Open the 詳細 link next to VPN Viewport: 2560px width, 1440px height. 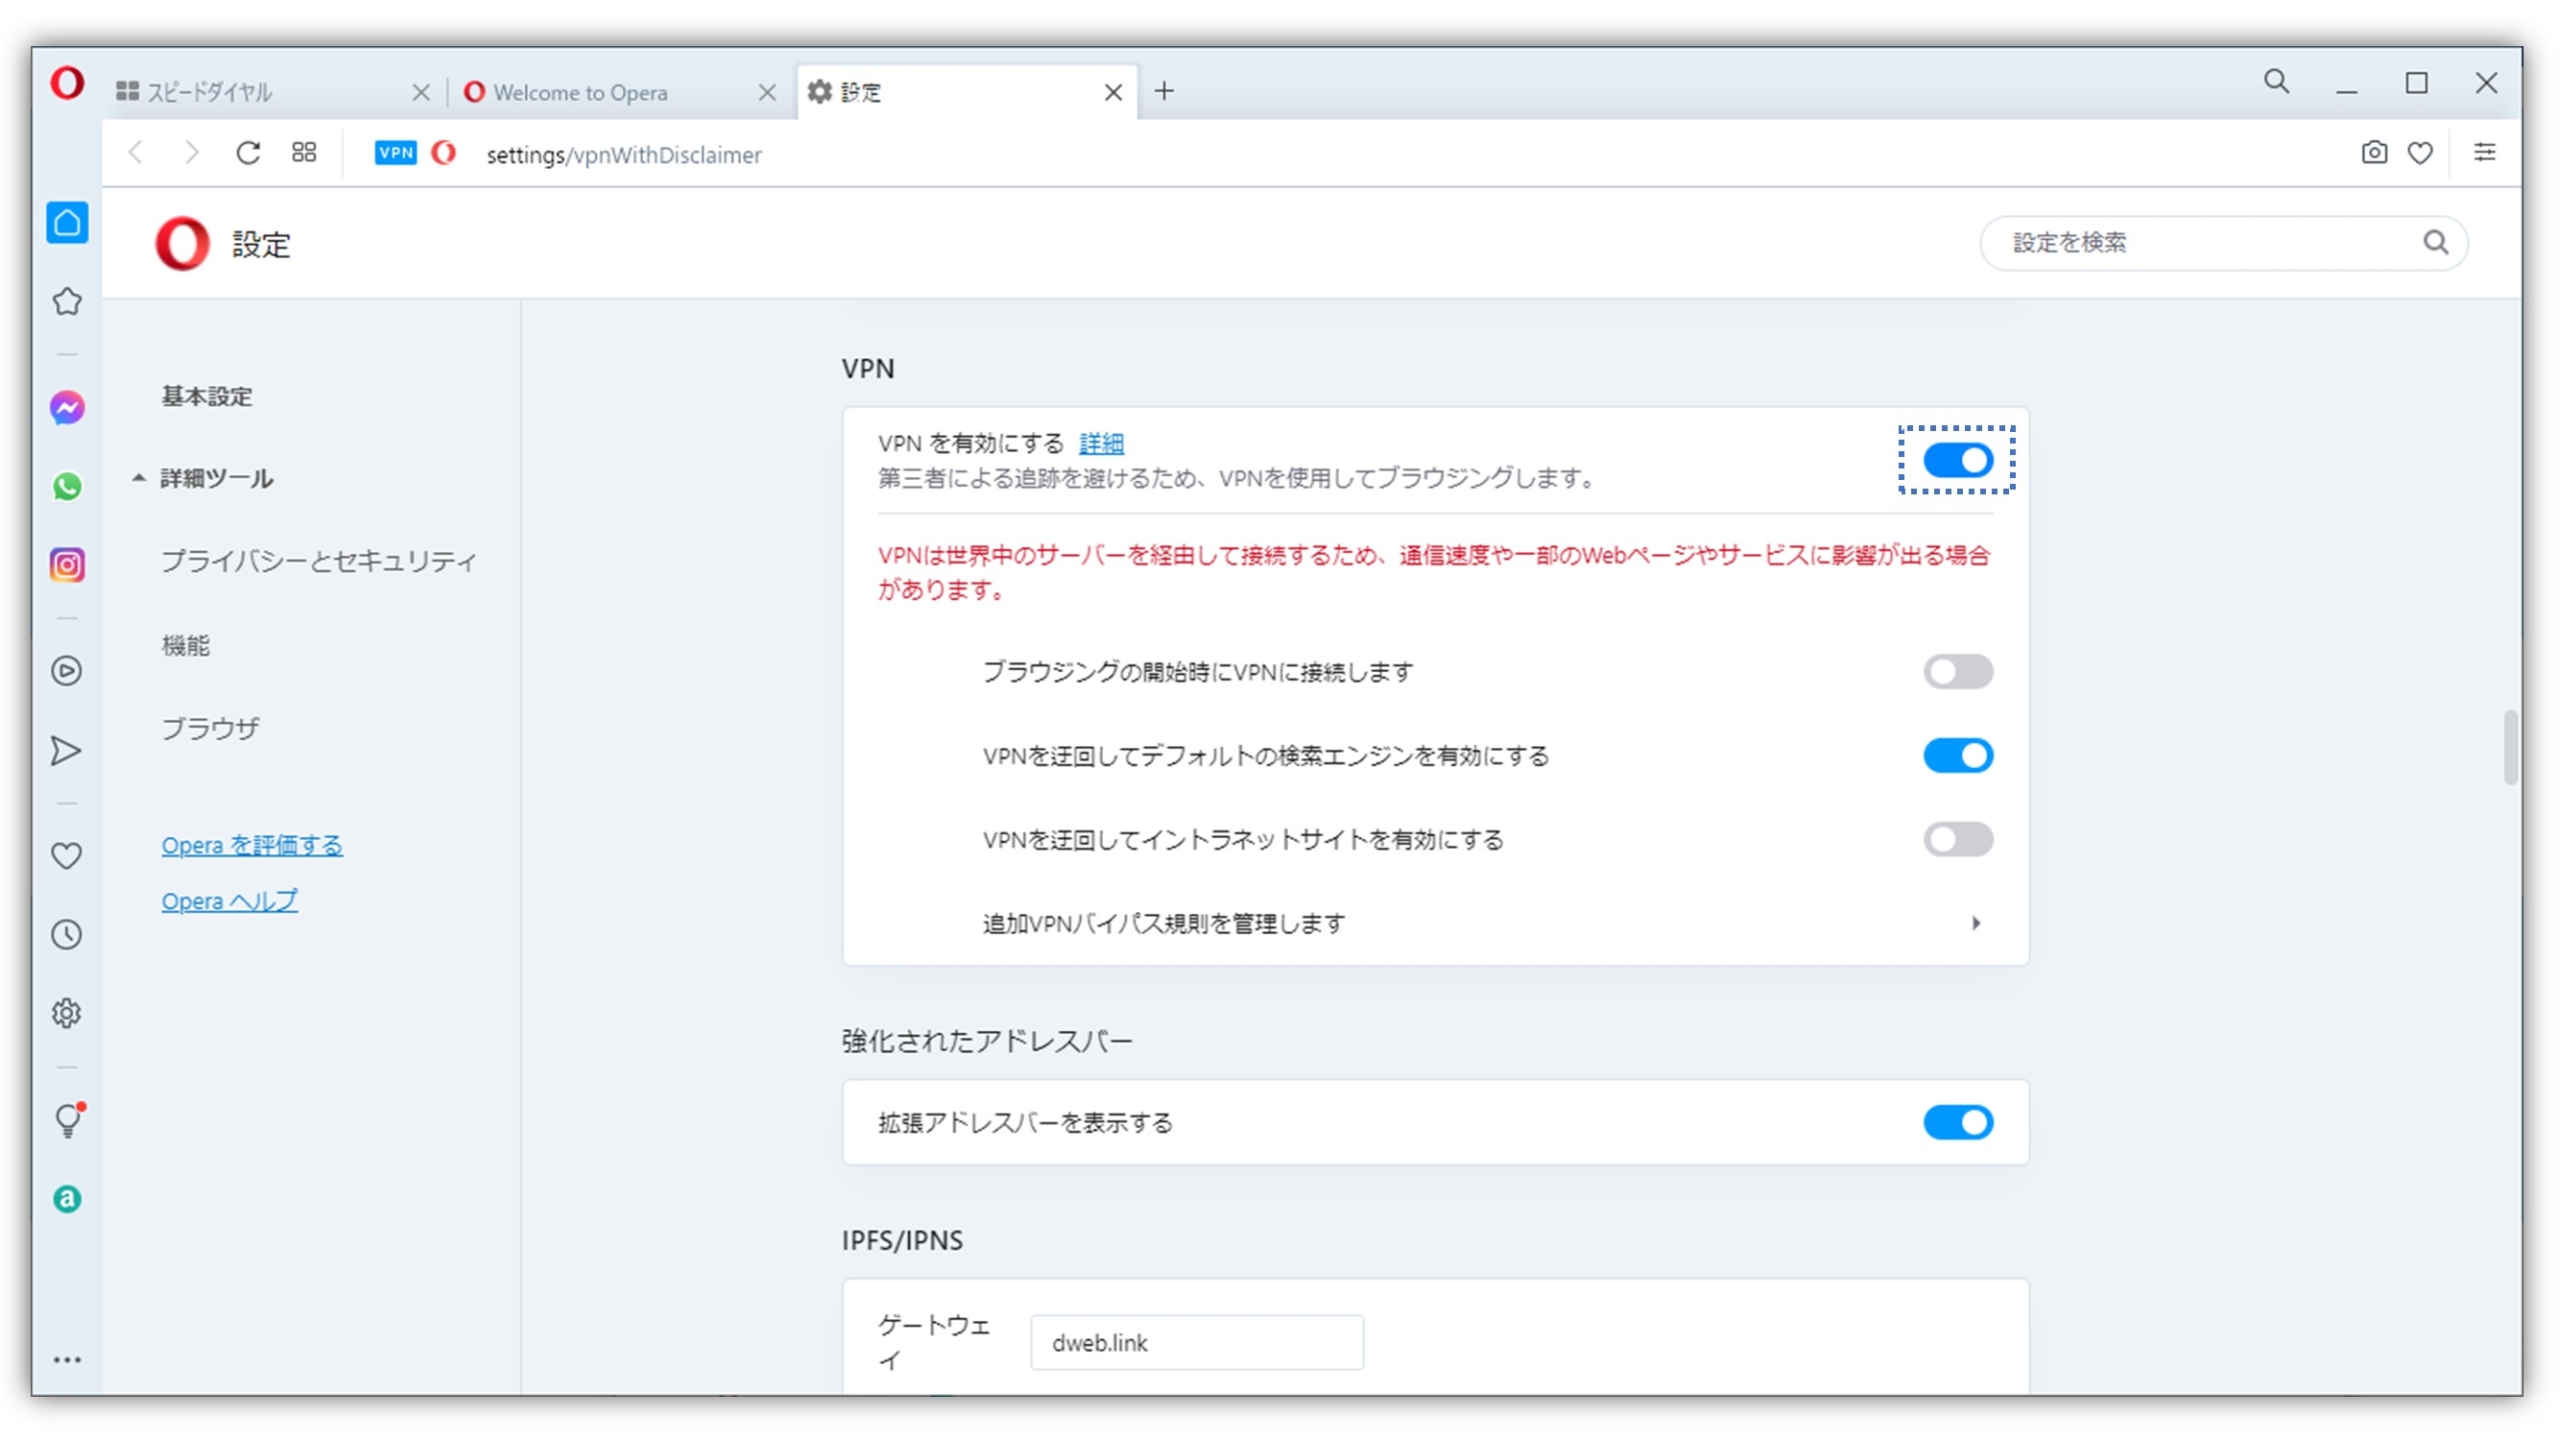tap(1100, 443)
